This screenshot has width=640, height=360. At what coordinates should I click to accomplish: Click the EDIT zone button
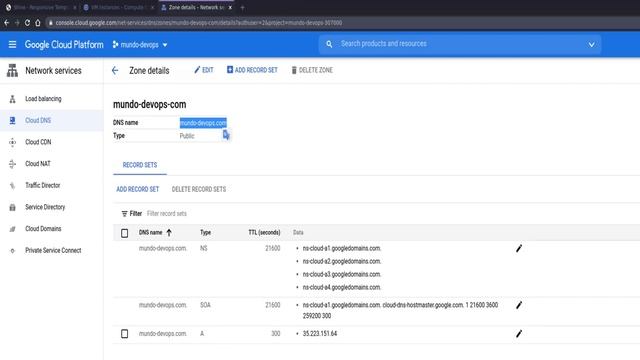pyautogui.click(x=204, y=70)
